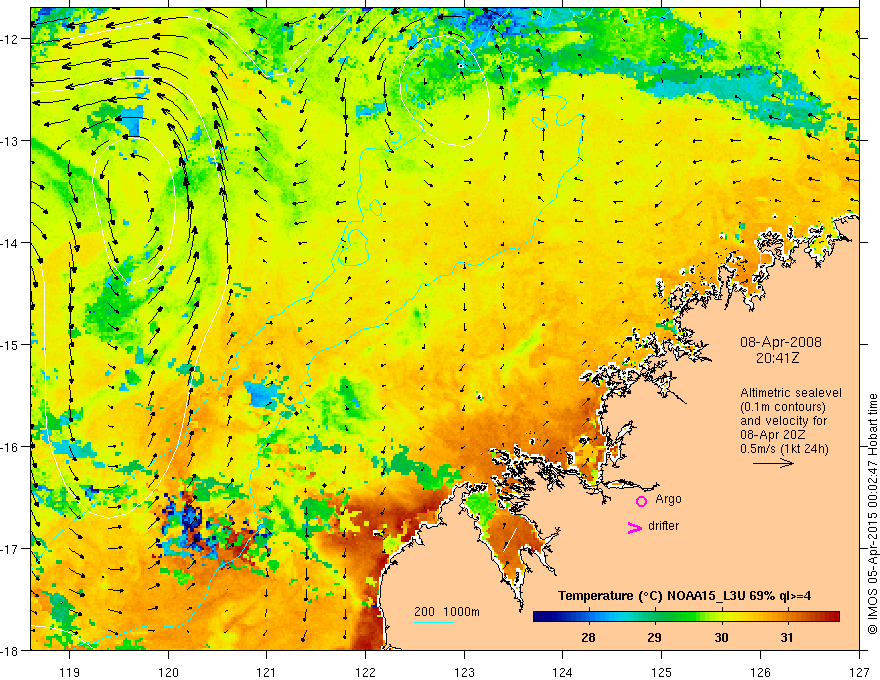This screenshot has height=680, width=880.
Task: Click the '200 1000m' depth label
Action: pos(447,612)
